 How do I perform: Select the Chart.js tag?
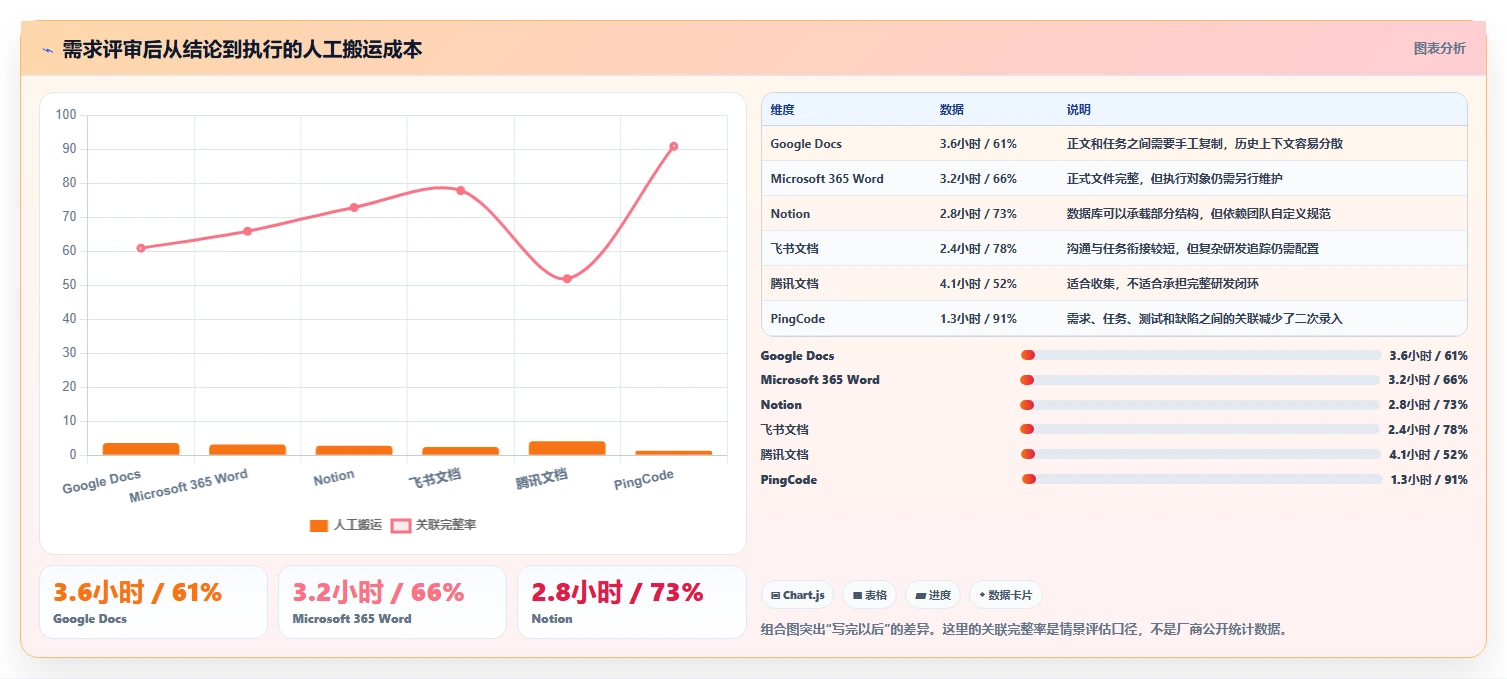click(797, 595)
